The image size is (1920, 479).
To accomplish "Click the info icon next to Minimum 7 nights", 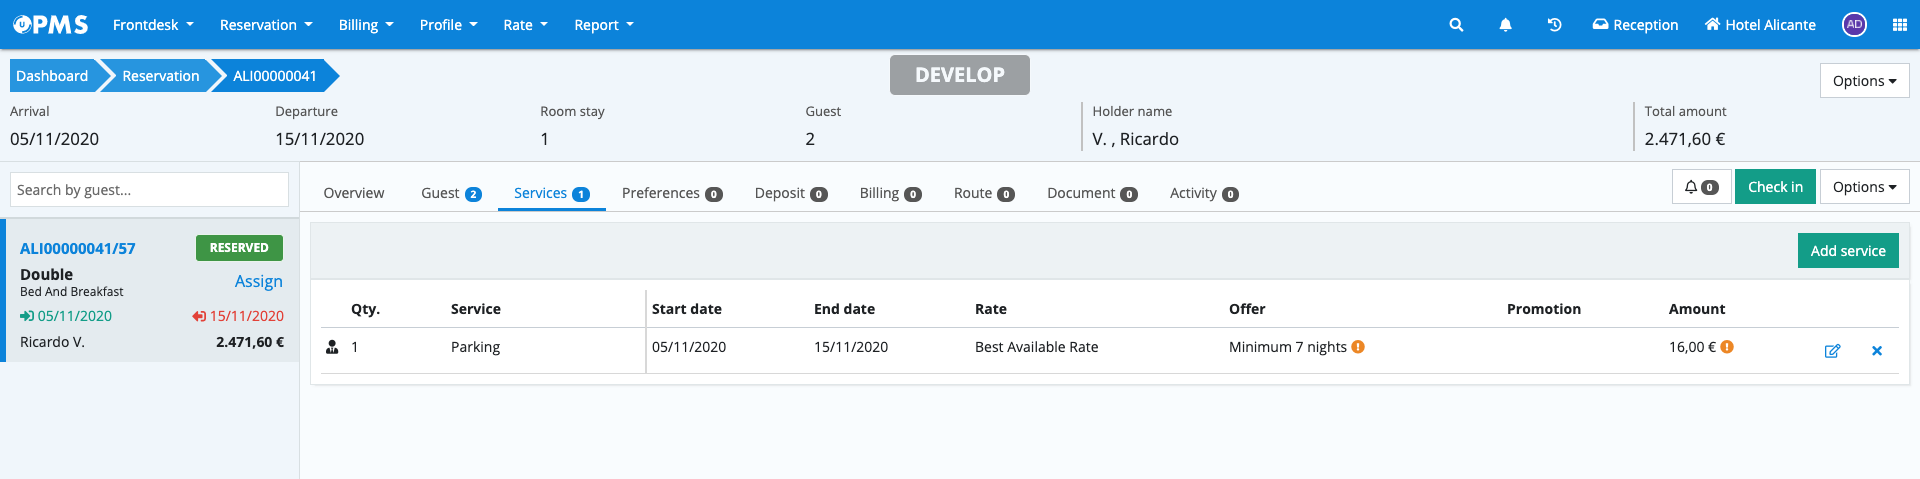I will [1358, 347].
